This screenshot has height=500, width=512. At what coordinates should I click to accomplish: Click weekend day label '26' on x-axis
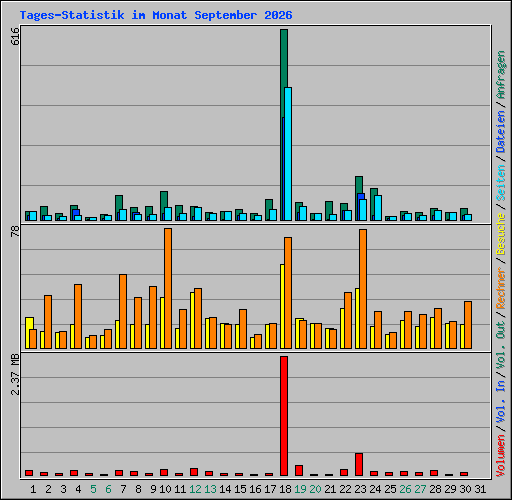coord(405,489)
